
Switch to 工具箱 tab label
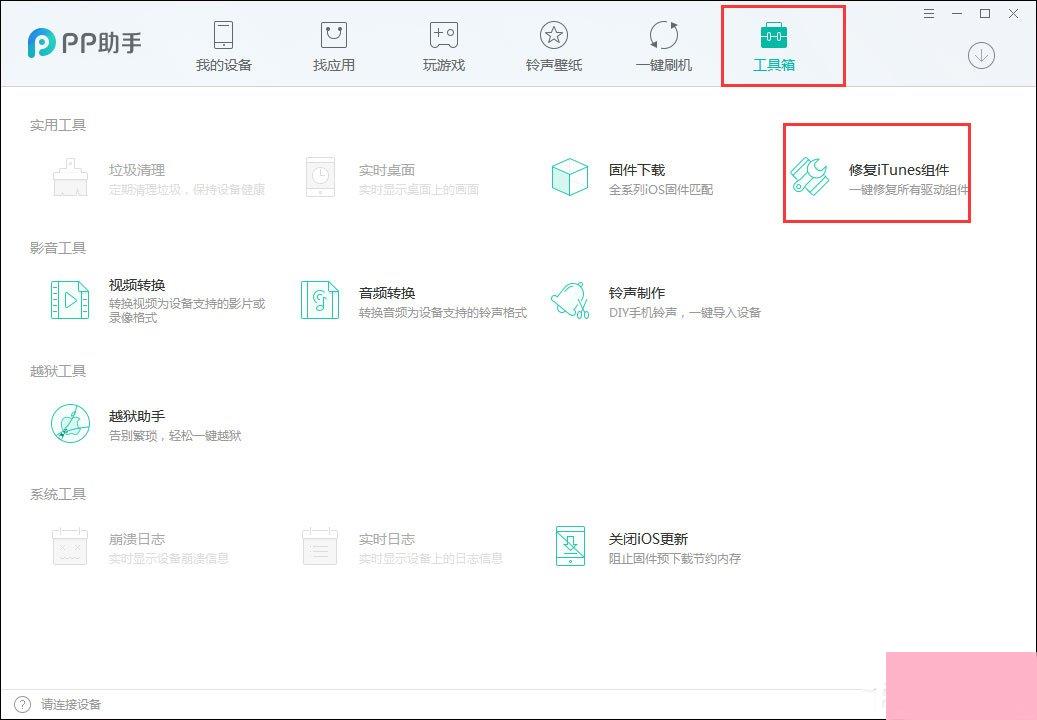[774, 65]
